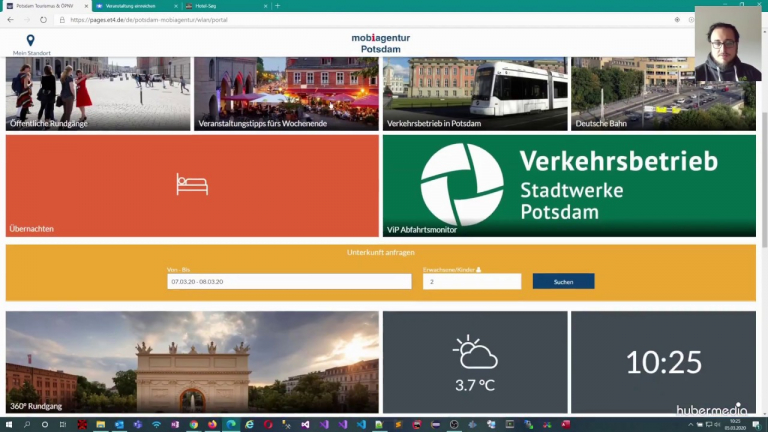Image resolution: width=768 pixels, height=432 pixels.
Task: Close the Veranstaltung einreichen tab
Action: pos(176,6)
